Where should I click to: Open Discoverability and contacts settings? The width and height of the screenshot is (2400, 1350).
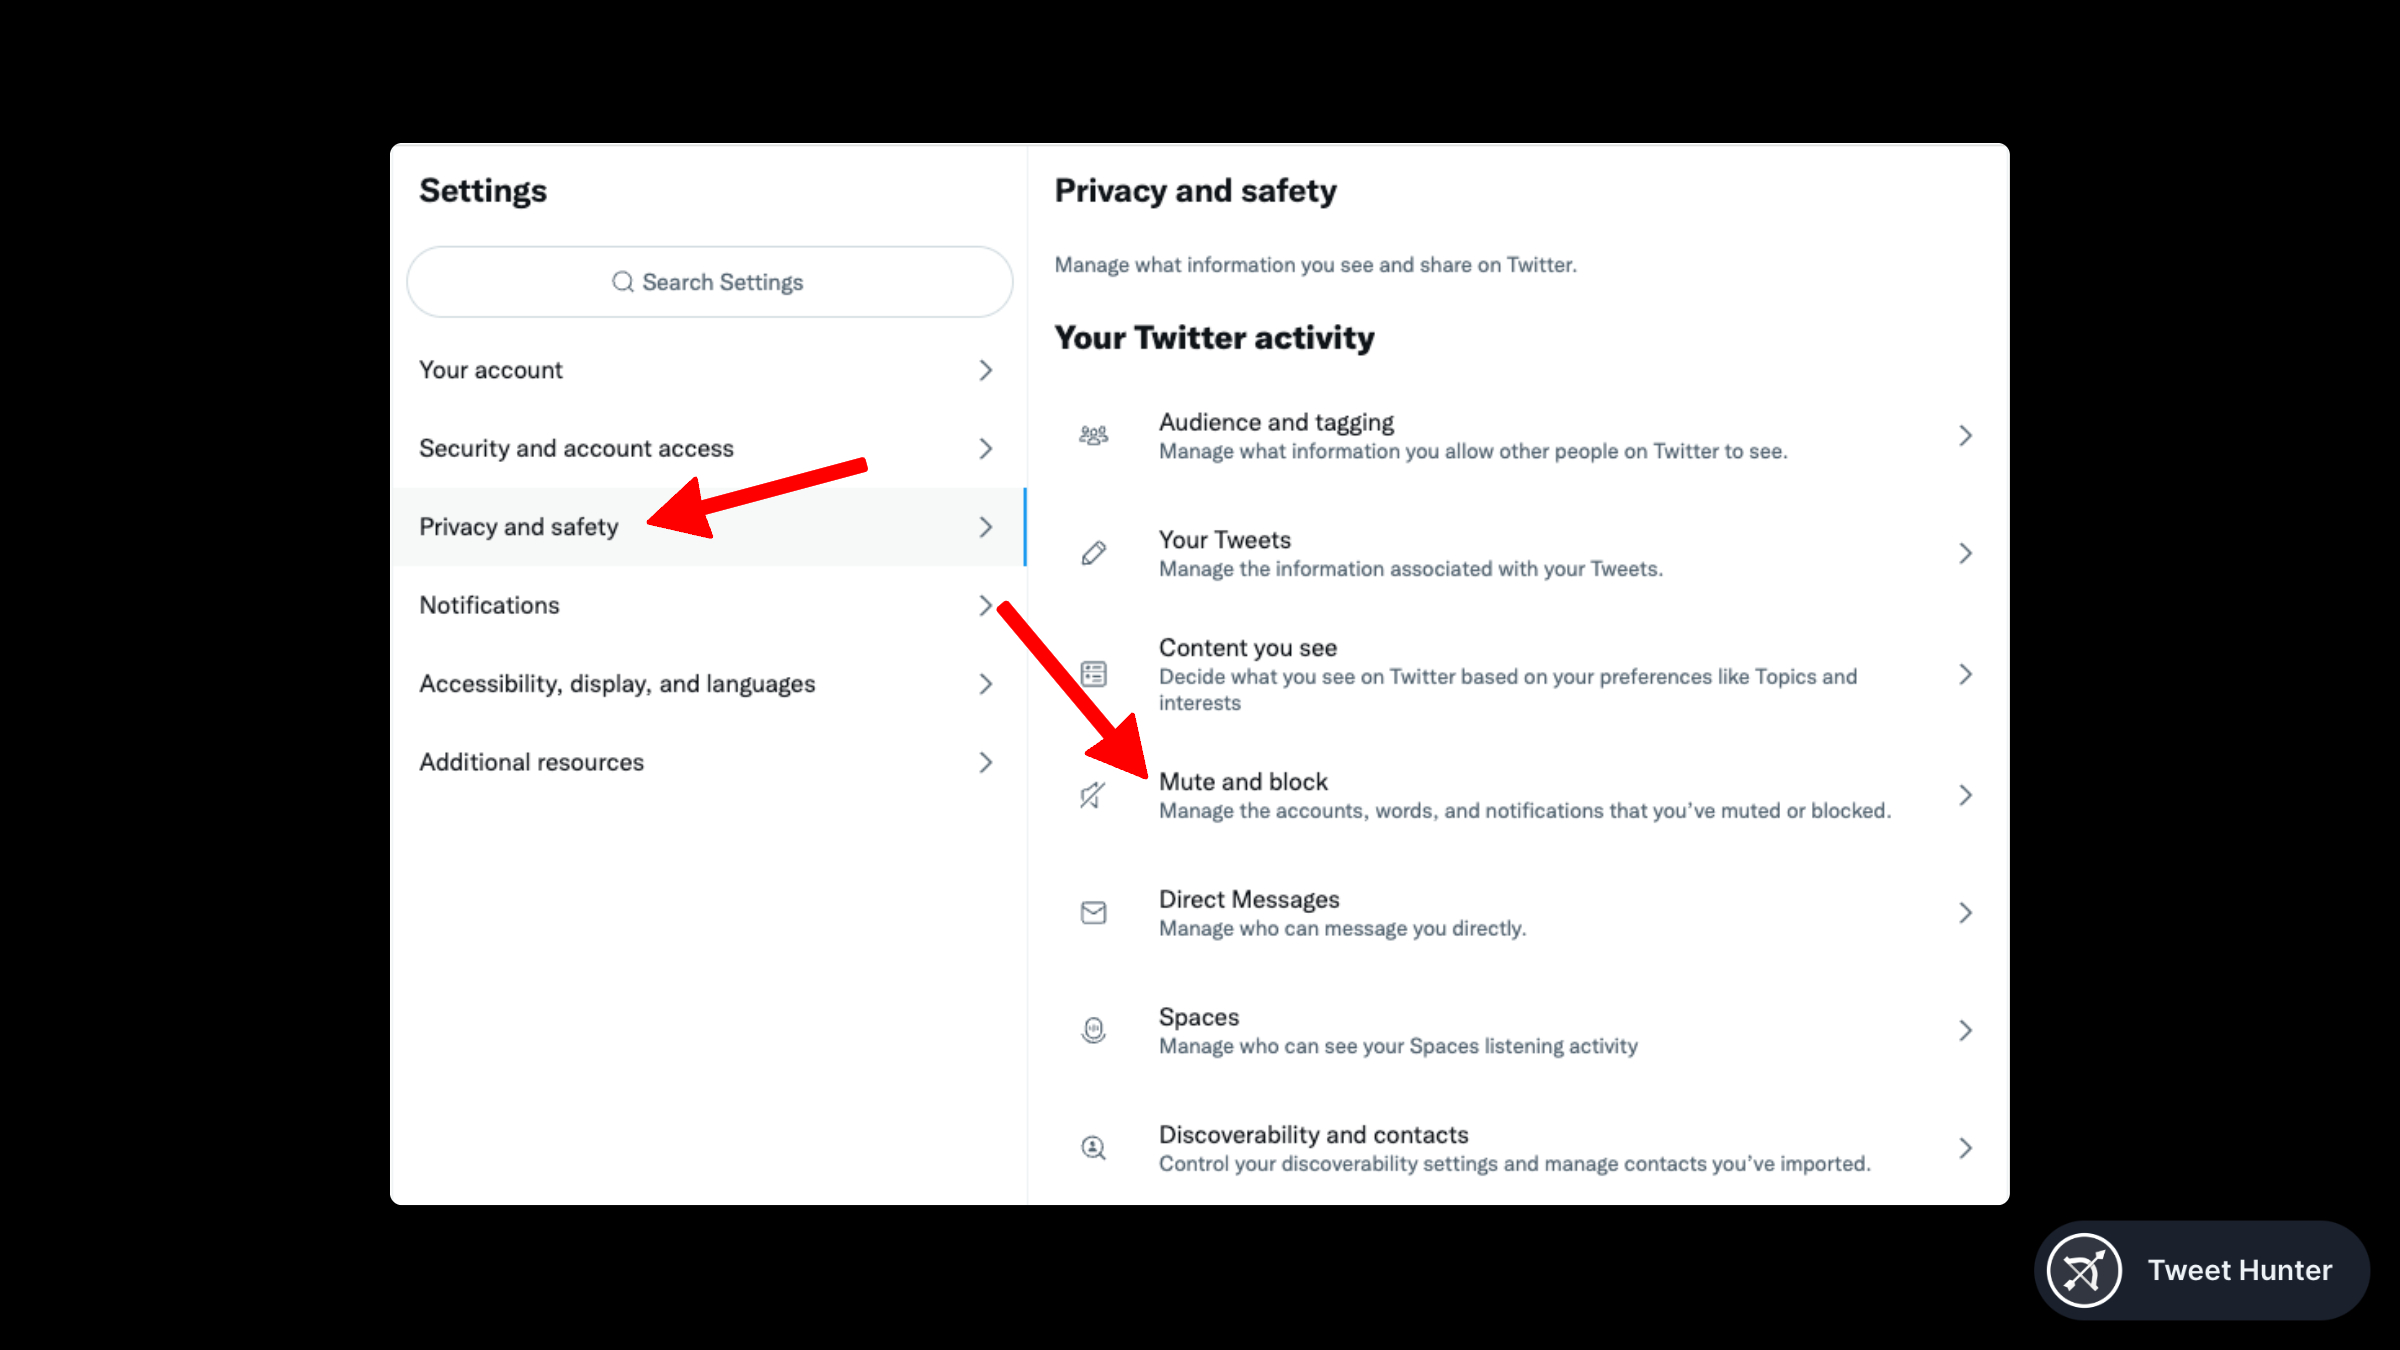point(1313,1135)
